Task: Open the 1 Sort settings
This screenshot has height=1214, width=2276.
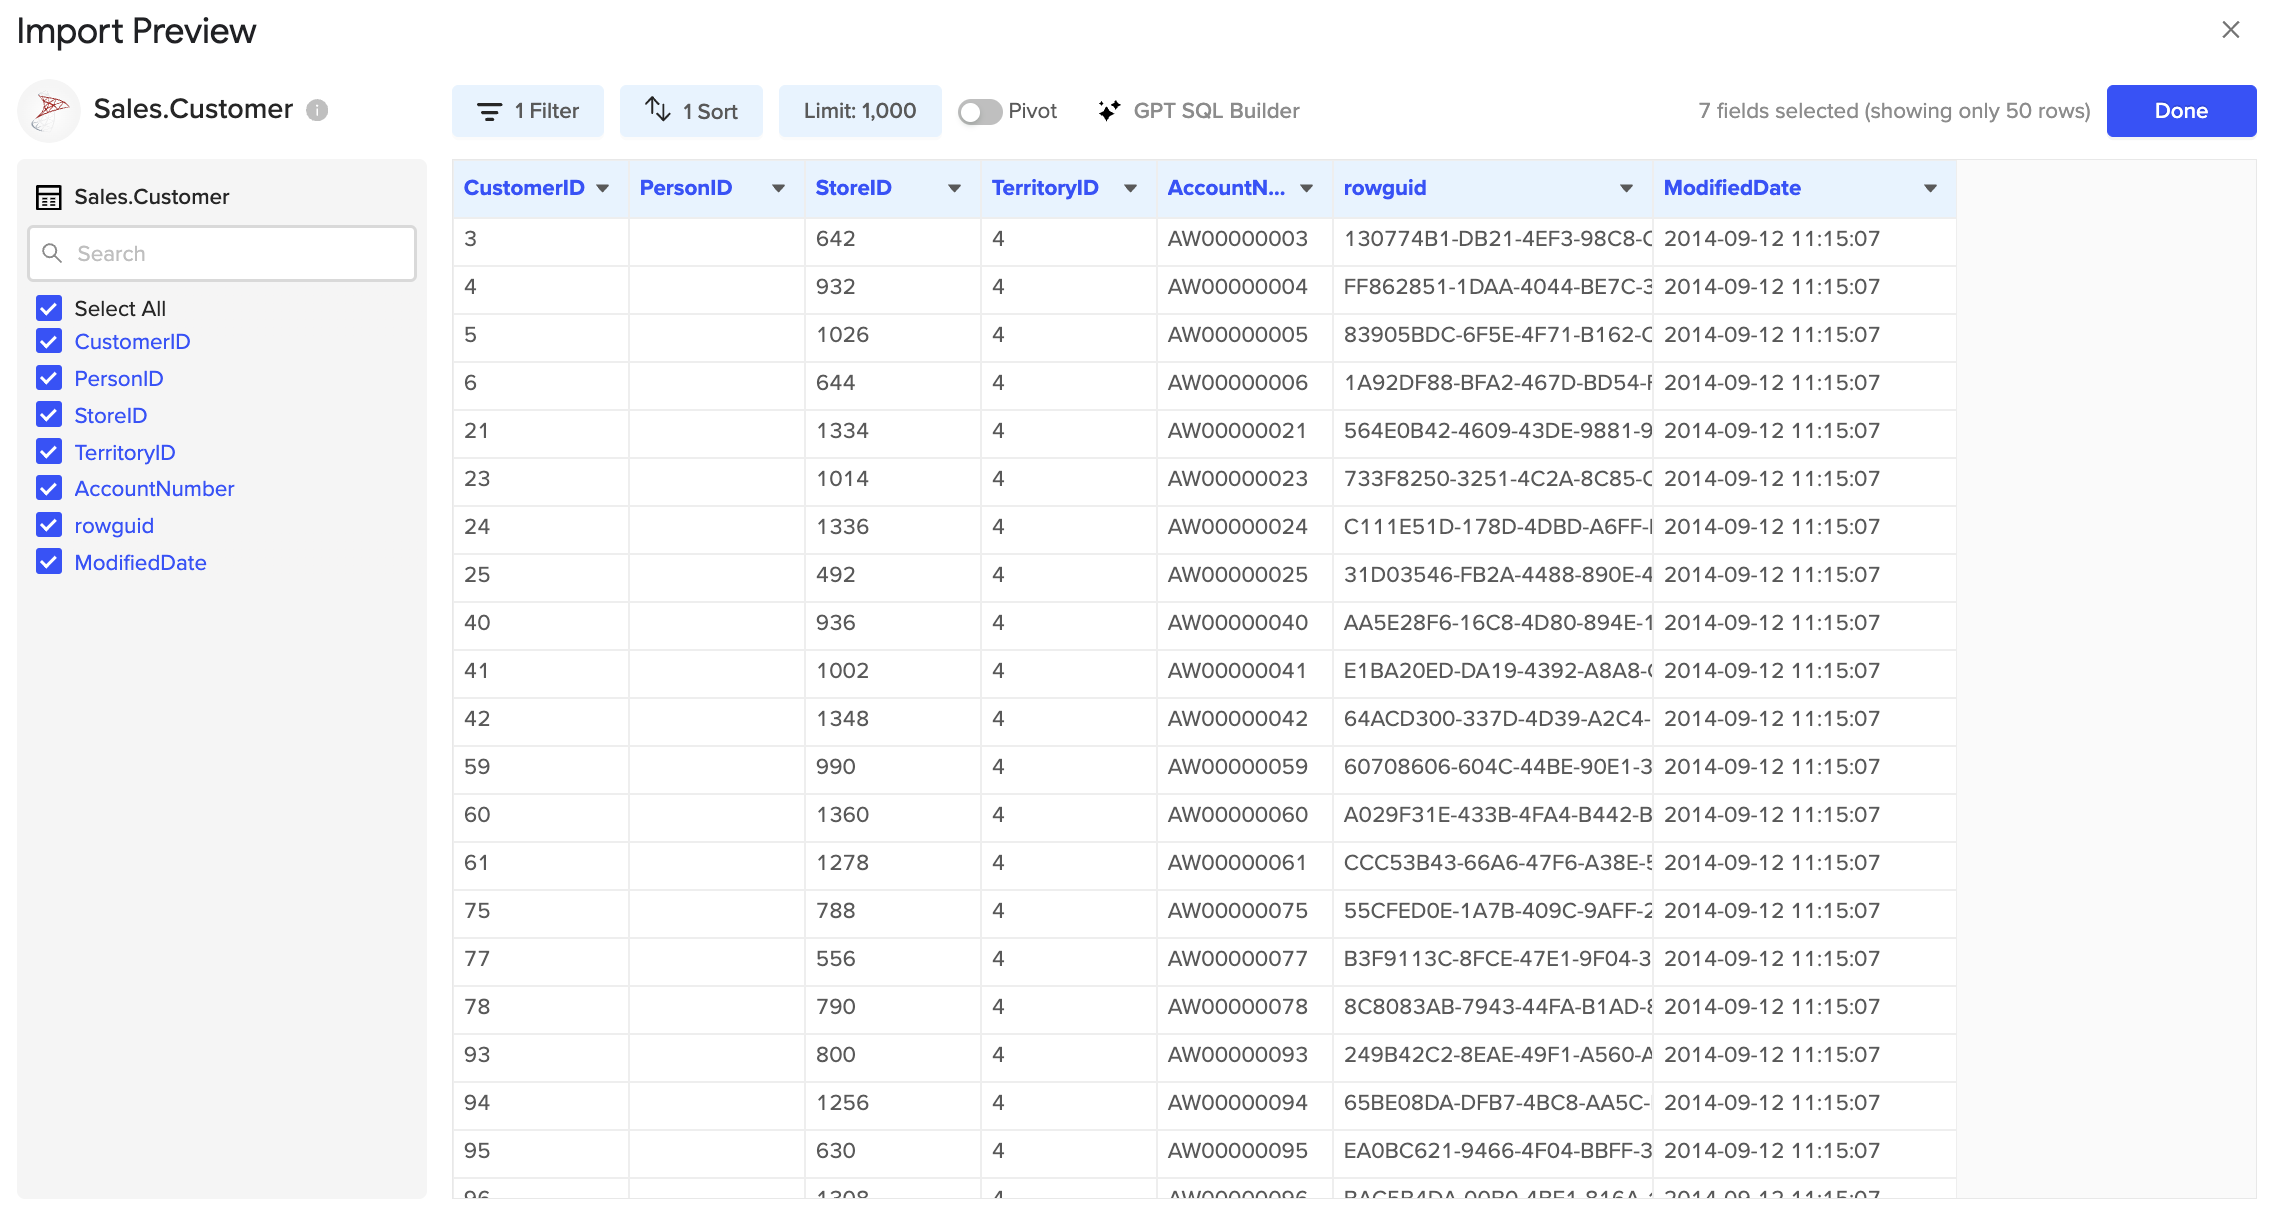Action: (692, 110)
